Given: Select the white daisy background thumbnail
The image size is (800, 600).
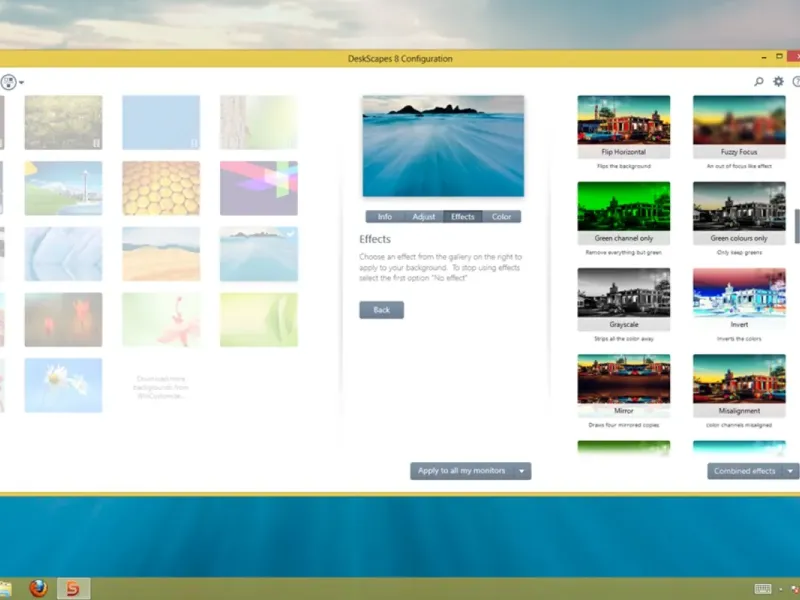Looking at the screenshot, I should (x=63, y=385).
